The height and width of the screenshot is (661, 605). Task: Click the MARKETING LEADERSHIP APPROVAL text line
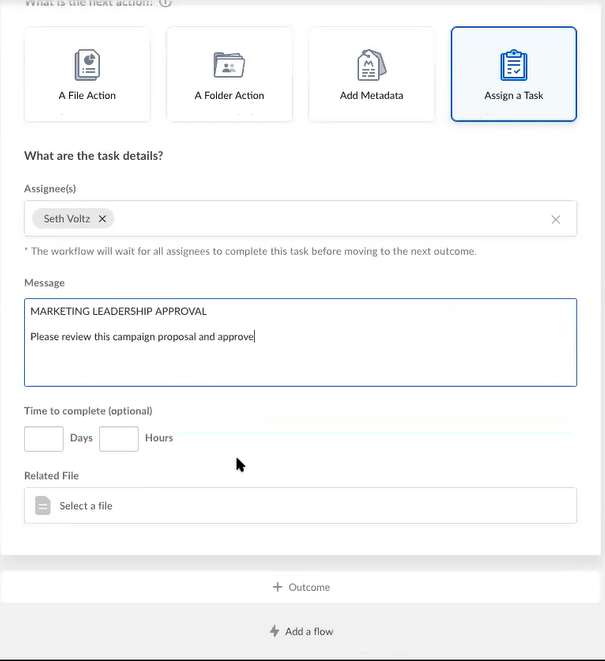[118, 311]
